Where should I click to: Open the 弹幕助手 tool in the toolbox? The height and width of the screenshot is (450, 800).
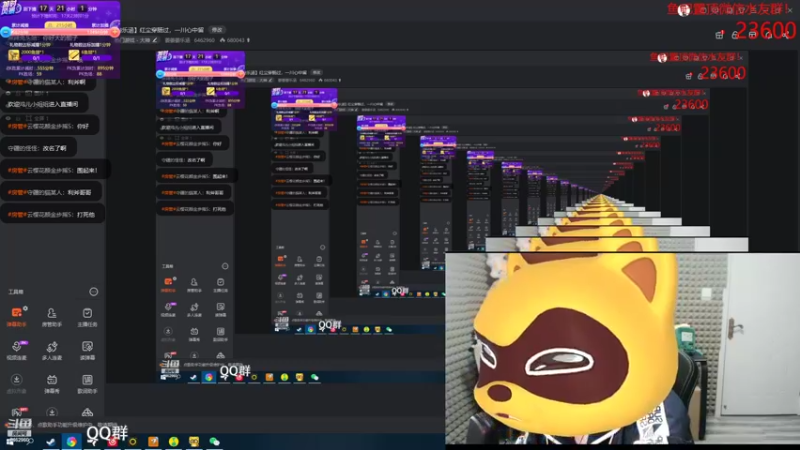pyautogui.click(x=17, y=316)
